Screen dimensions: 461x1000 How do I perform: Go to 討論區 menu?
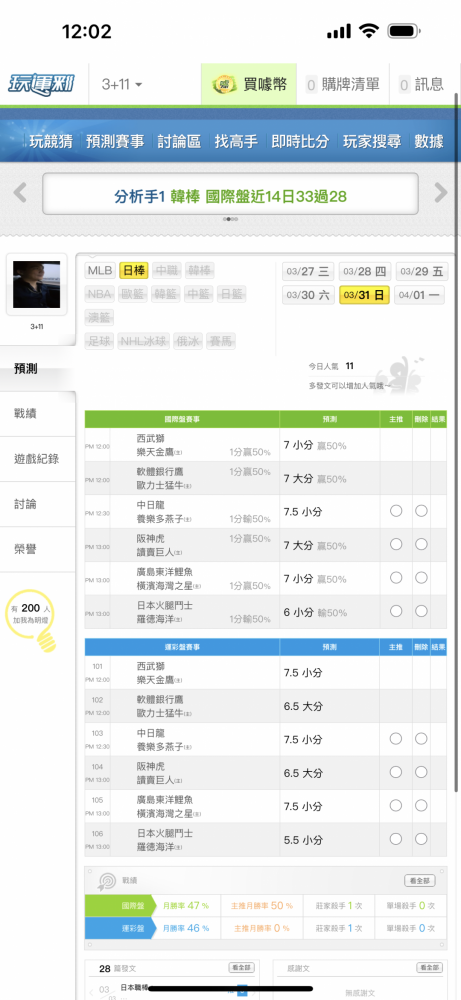click(179, 141)
